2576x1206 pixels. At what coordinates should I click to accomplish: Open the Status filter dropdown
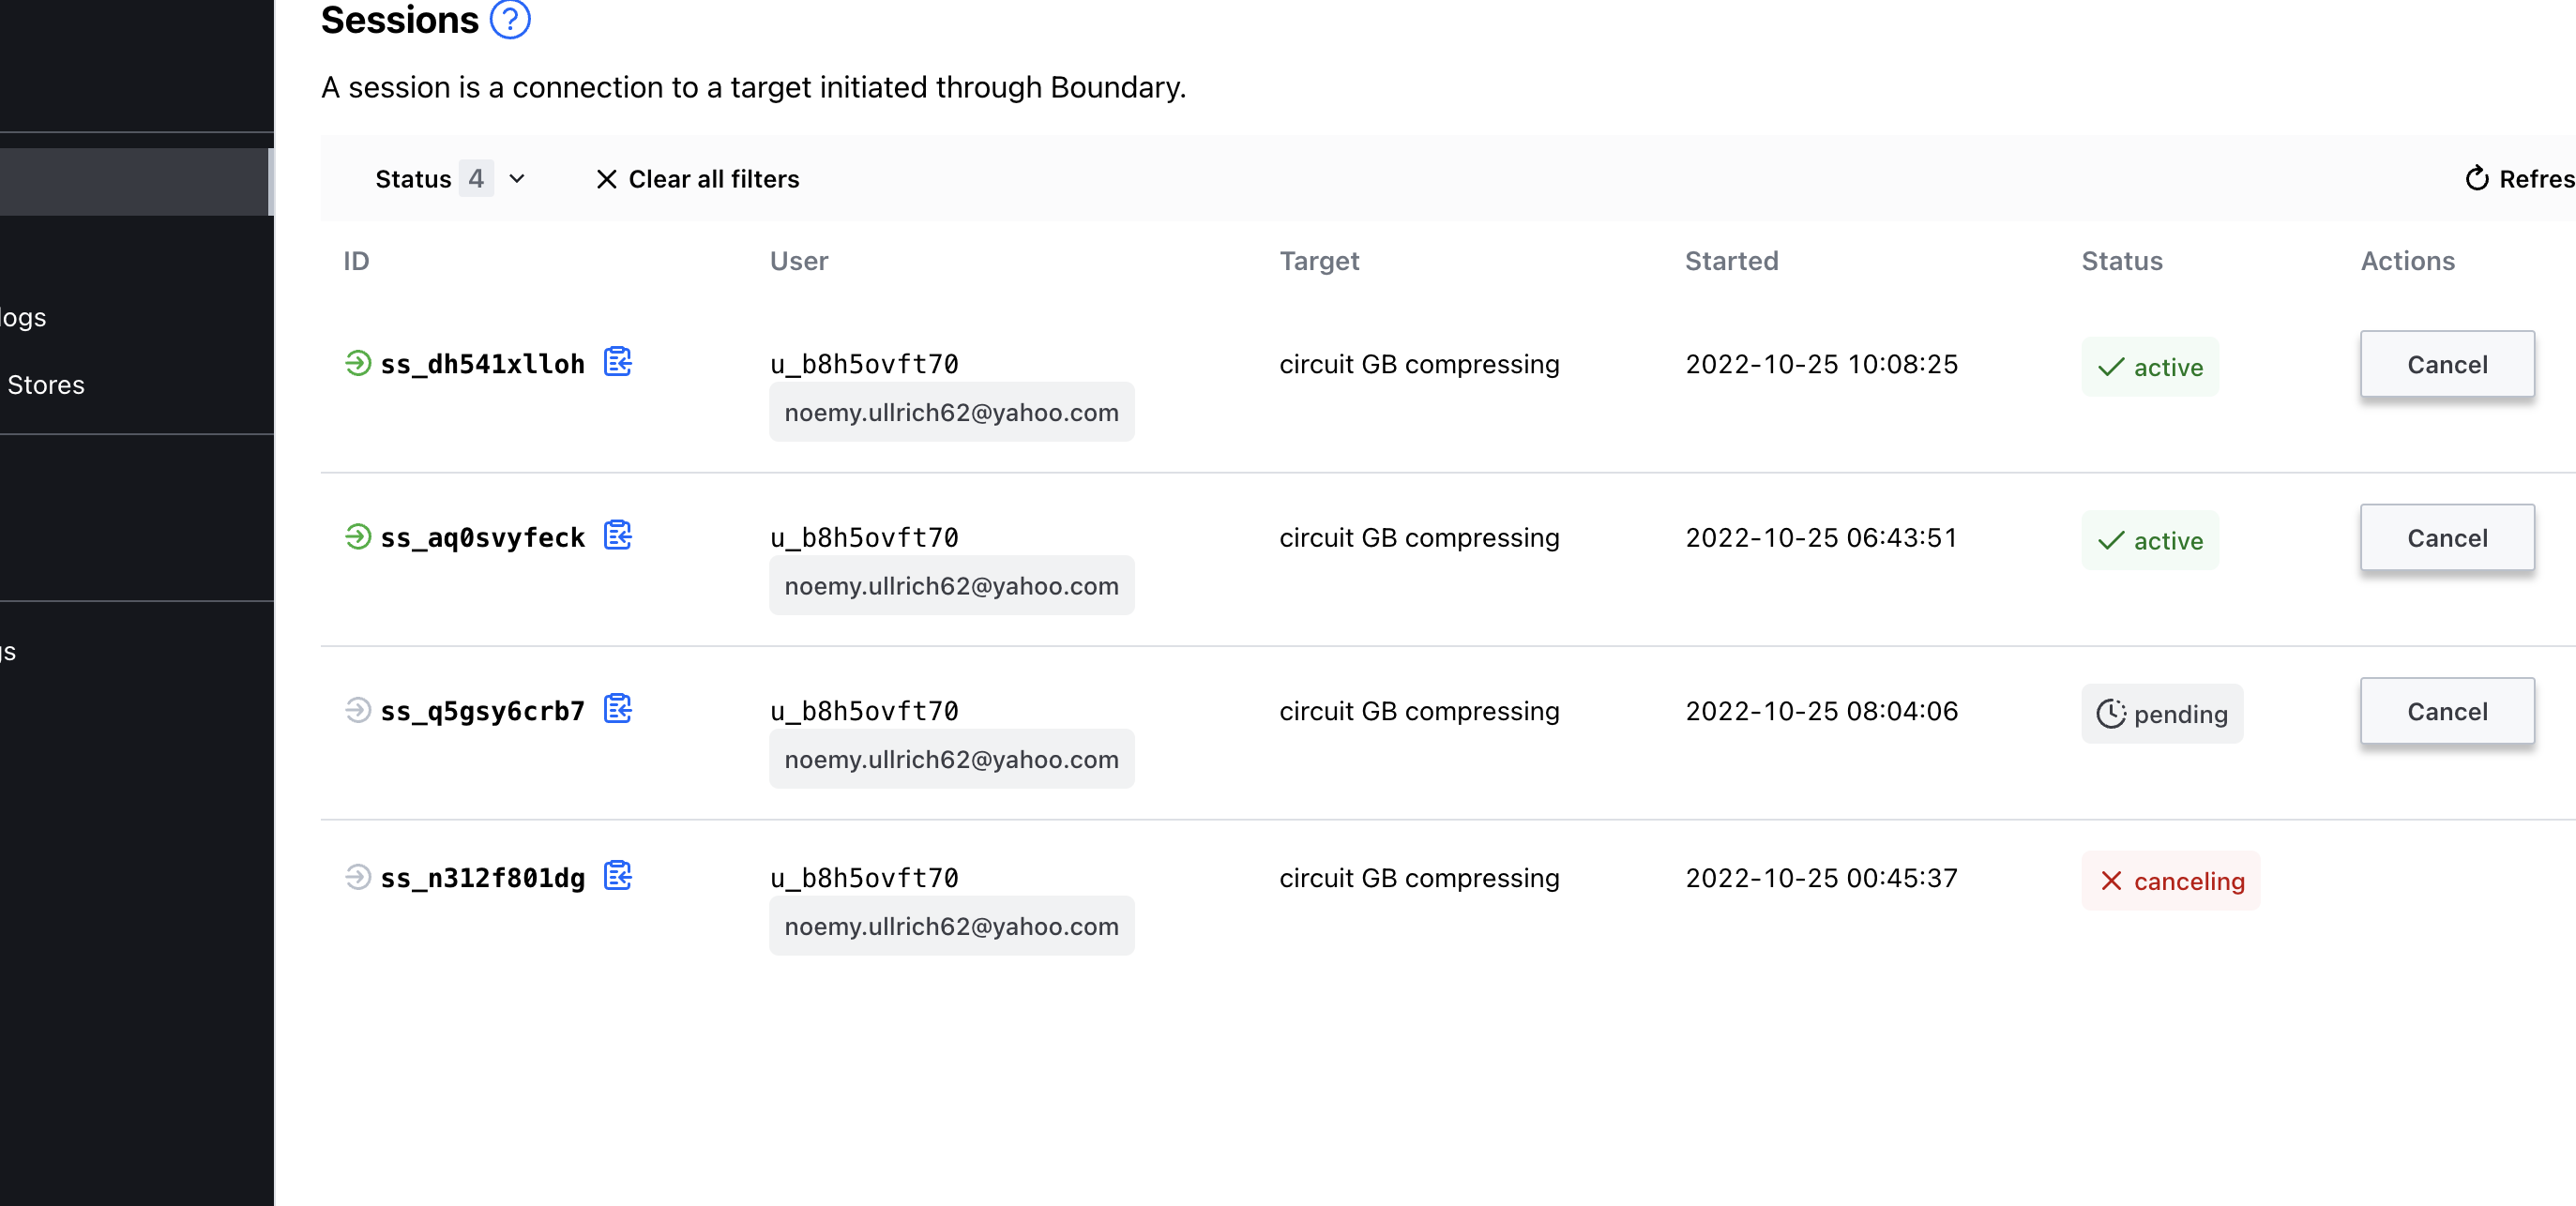[x=414, y=179]
